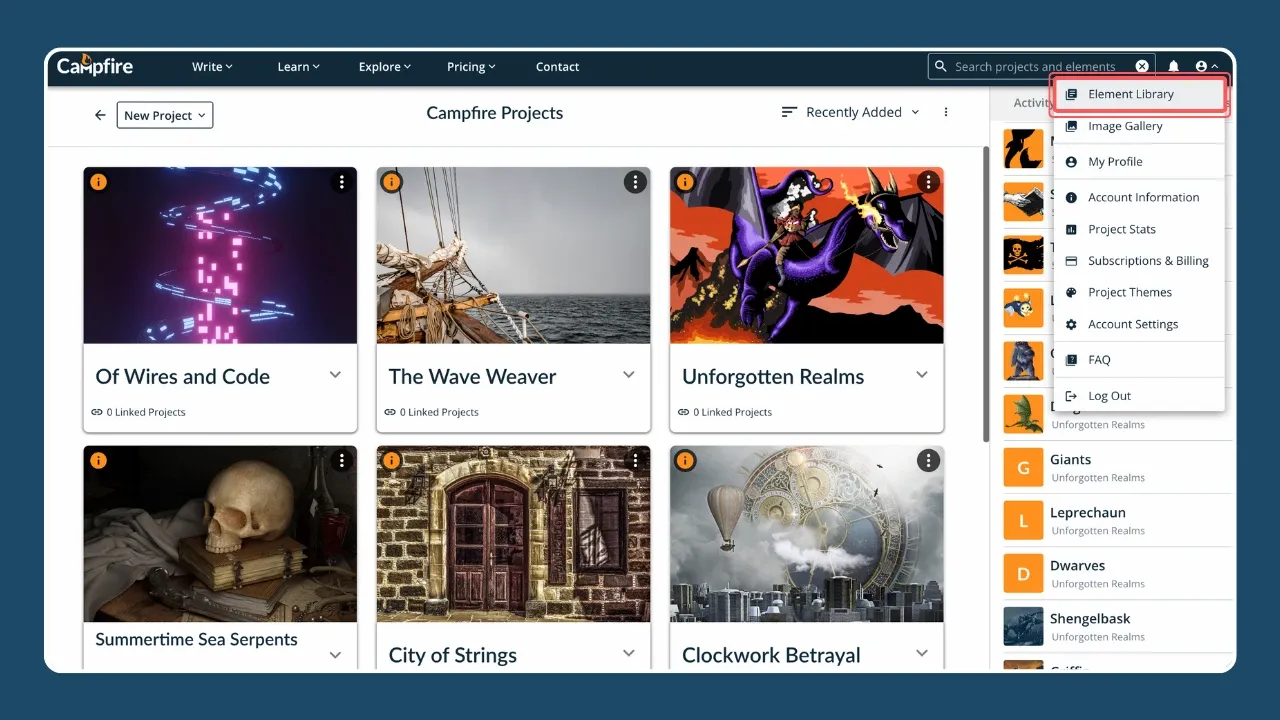The height and width of the screenshot is (720, 1280).
Task: Clear search with the X icon
Action: (x=1142, y=67)
